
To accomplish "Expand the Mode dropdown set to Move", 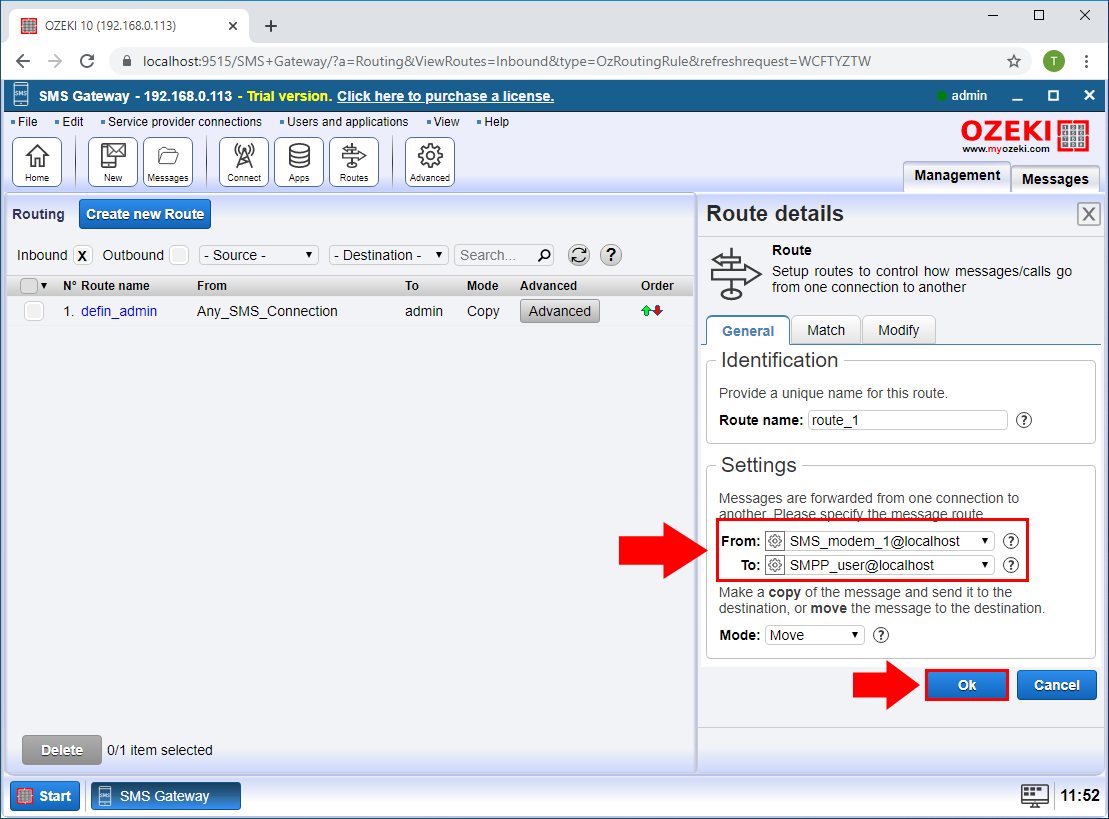I will (815, 635).
